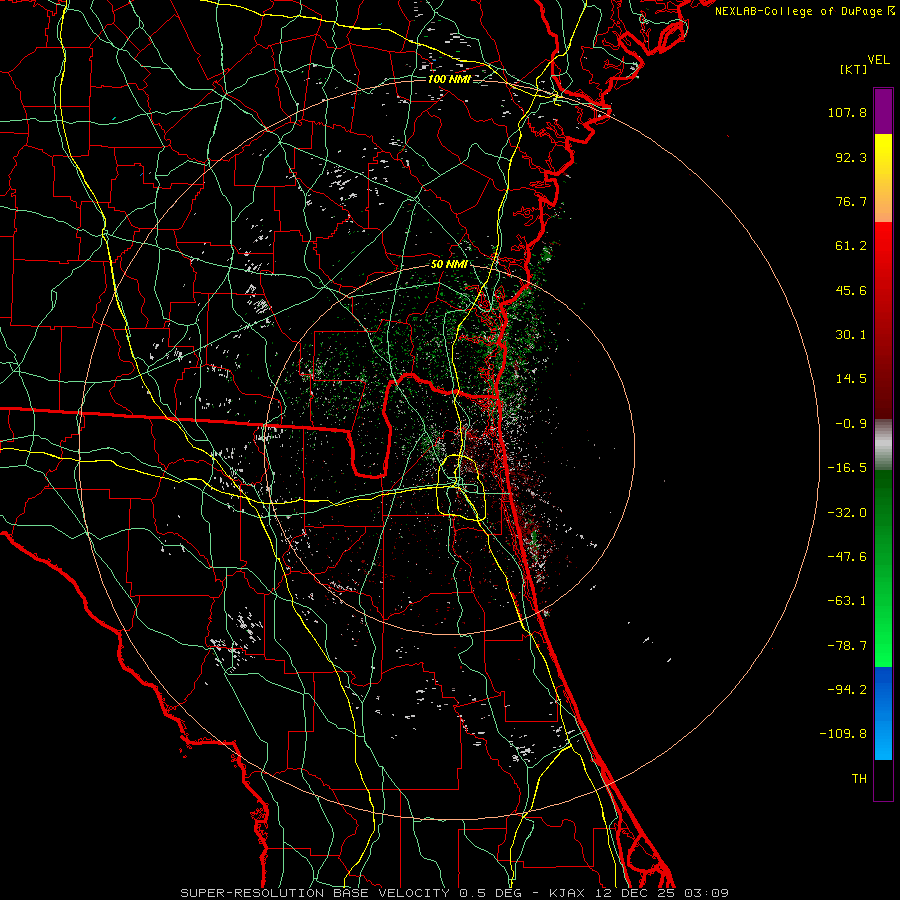This screenshot has height=900, width=900.
Task: Pick the gray near-zero segment of the color bar
Action: 883,445
